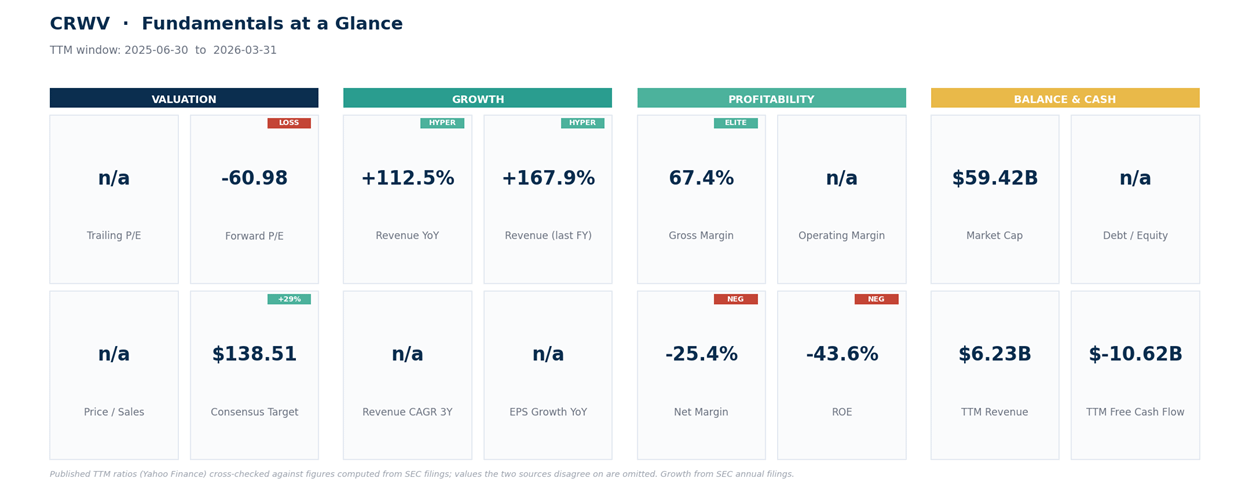Screen dimensions: 1249x489
Task: Click the LOSS badge on Forward P/E
Action: click(x=289, y=123)
